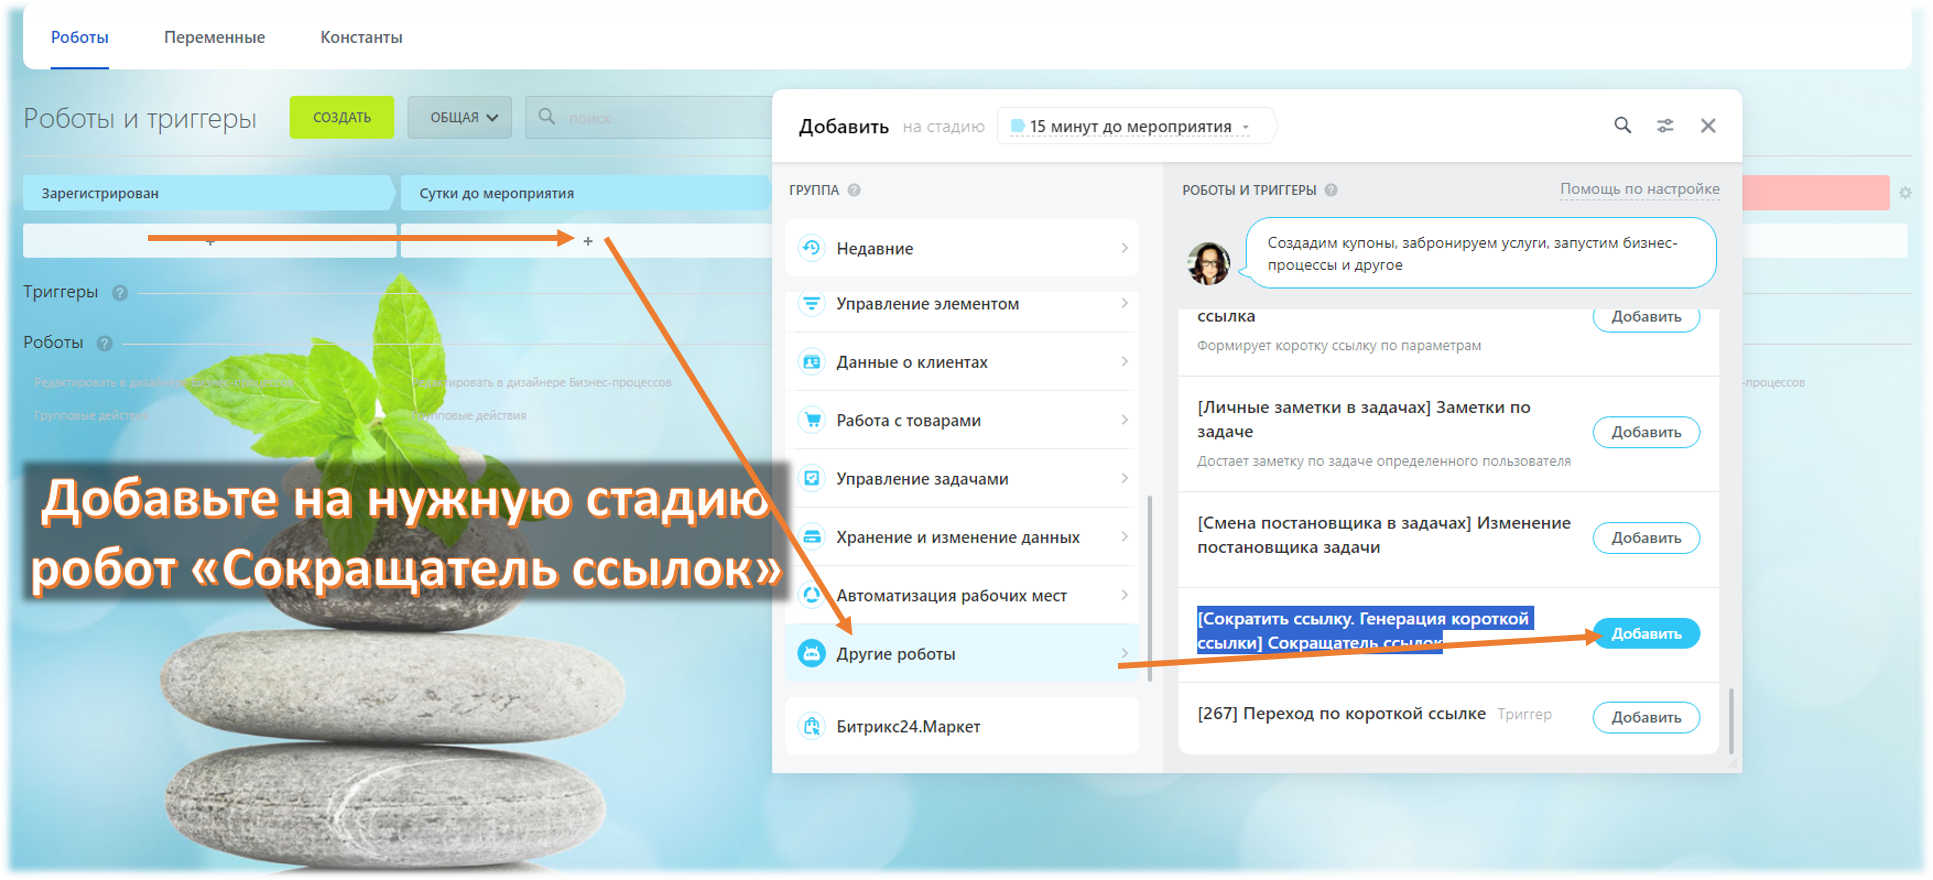The height and width of the screenshot is (880, 1933).
Task: Click the Работа с товарами cart icon
Action: 812,420
